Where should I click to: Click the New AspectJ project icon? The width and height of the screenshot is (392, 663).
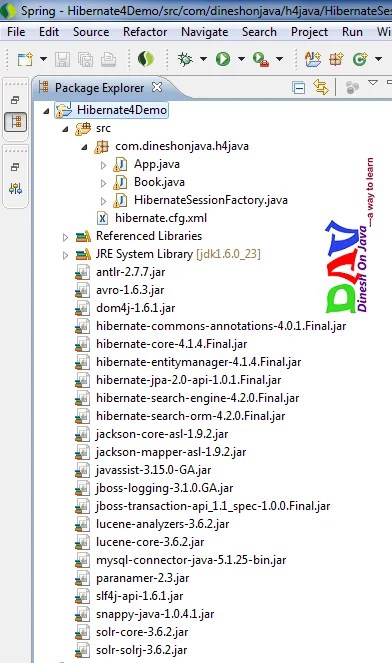point(313,59)
